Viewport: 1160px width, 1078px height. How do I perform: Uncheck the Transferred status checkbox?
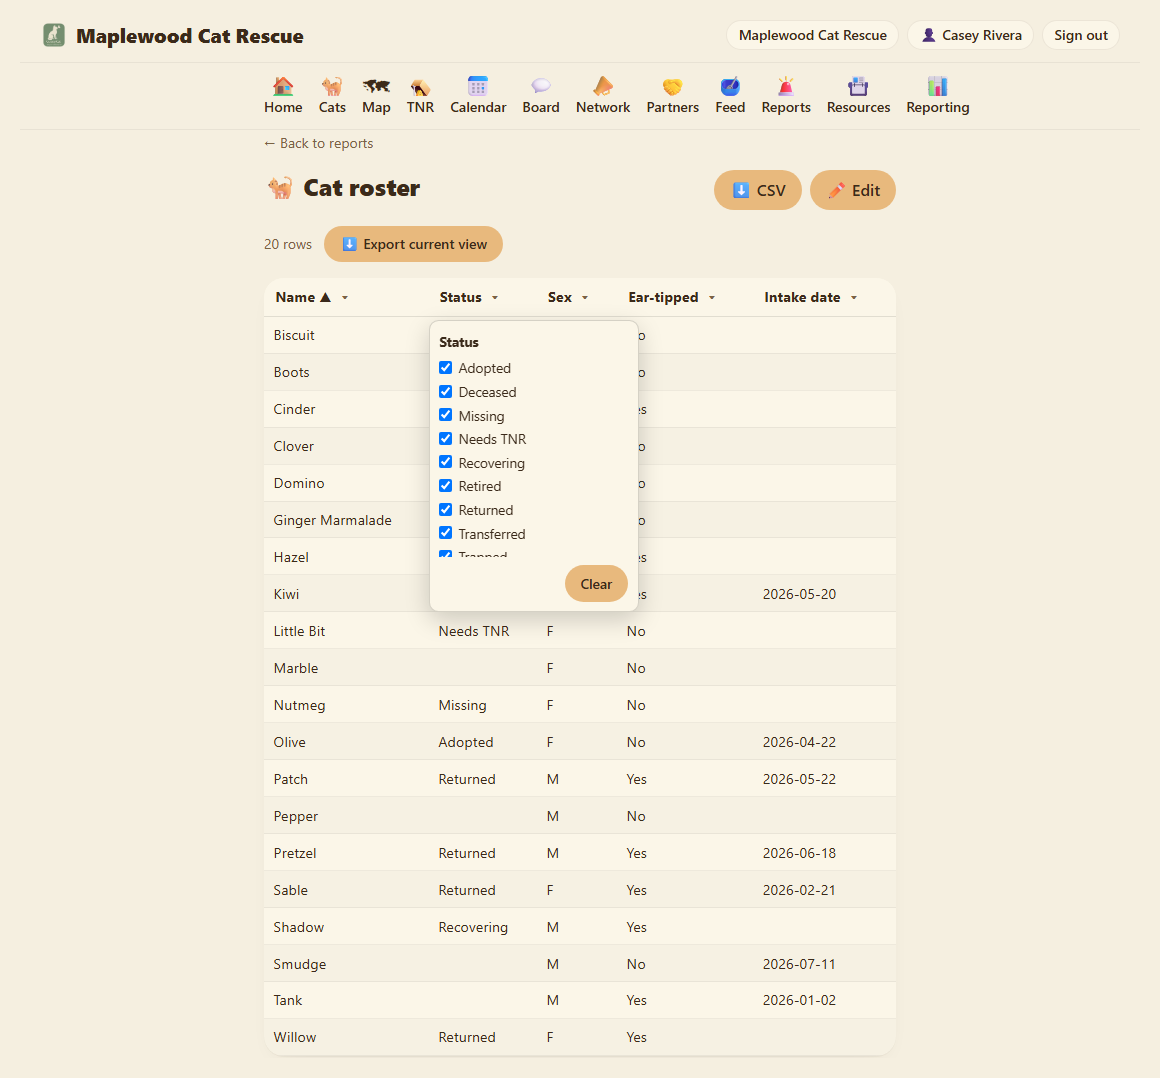(445, 533)
